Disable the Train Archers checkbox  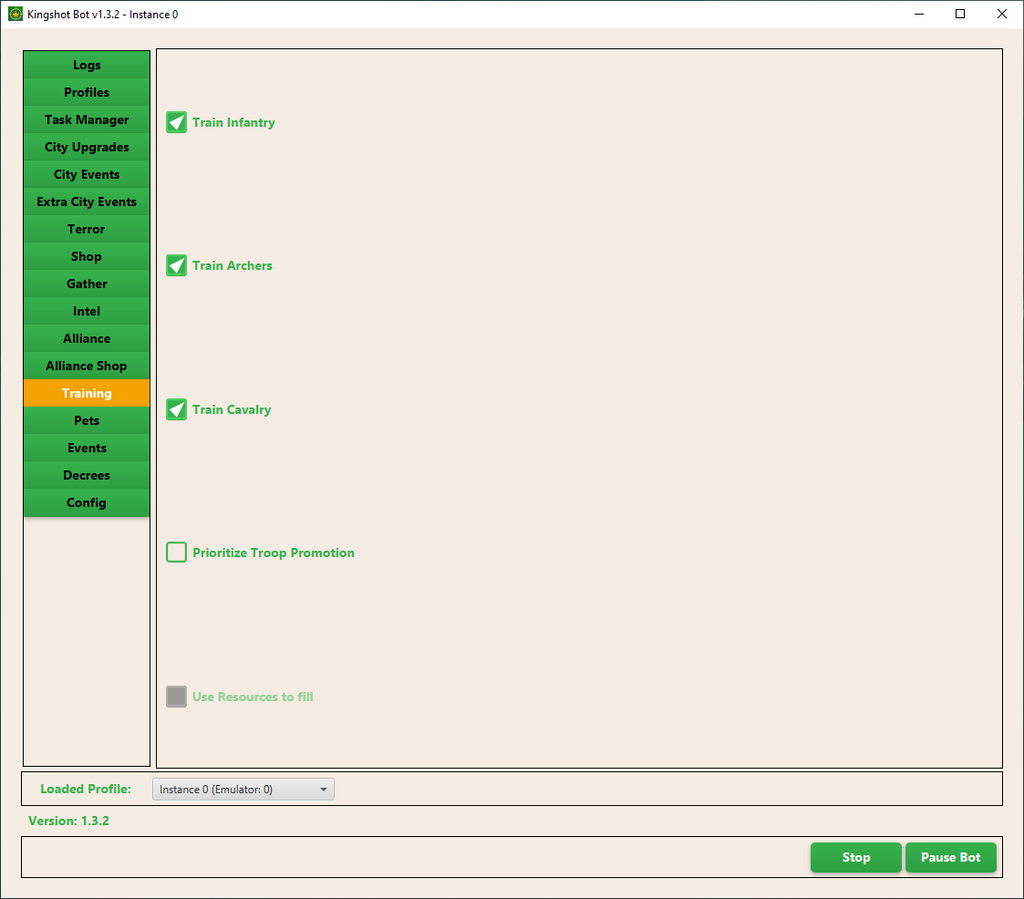pyautogui.click(x=177, y=266)
